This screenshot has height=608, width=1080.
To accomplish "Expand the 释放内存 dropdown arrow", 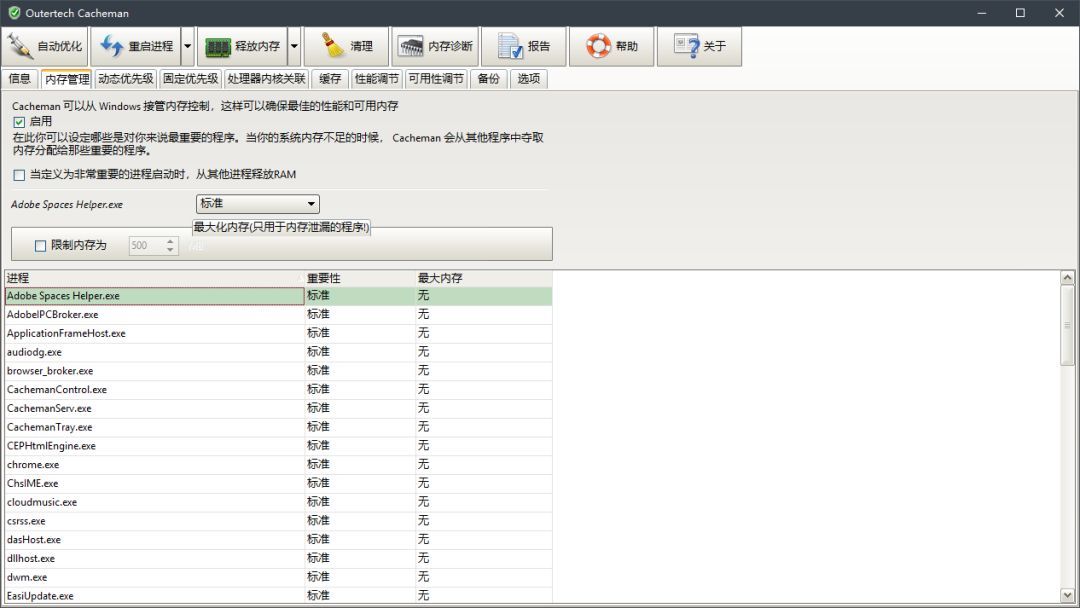I will pyautogui.click(x=293, y=45).
